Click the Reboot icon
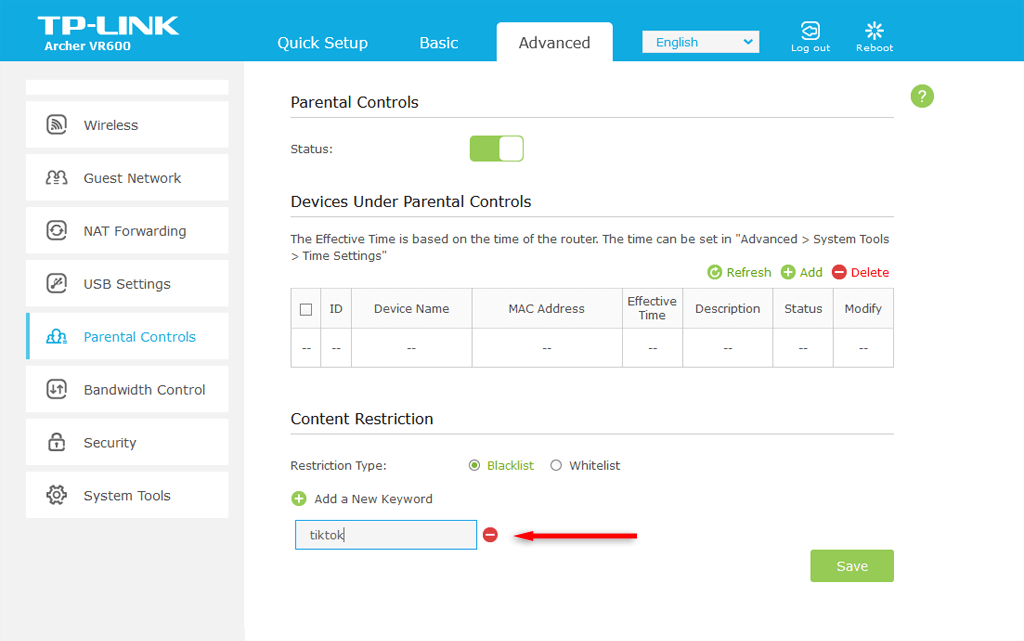This screenshot has height=641, width=1024. click(874, 31)
